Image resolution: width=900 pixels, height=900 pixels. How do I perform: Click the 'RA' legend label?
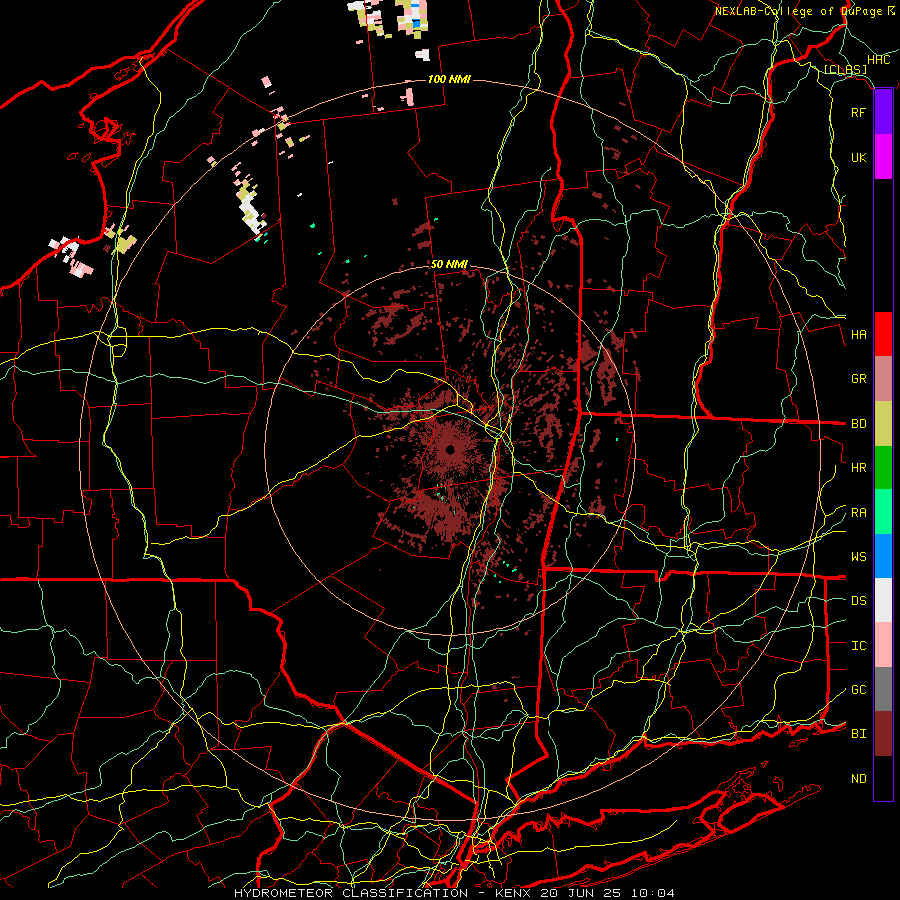[858, 513]
